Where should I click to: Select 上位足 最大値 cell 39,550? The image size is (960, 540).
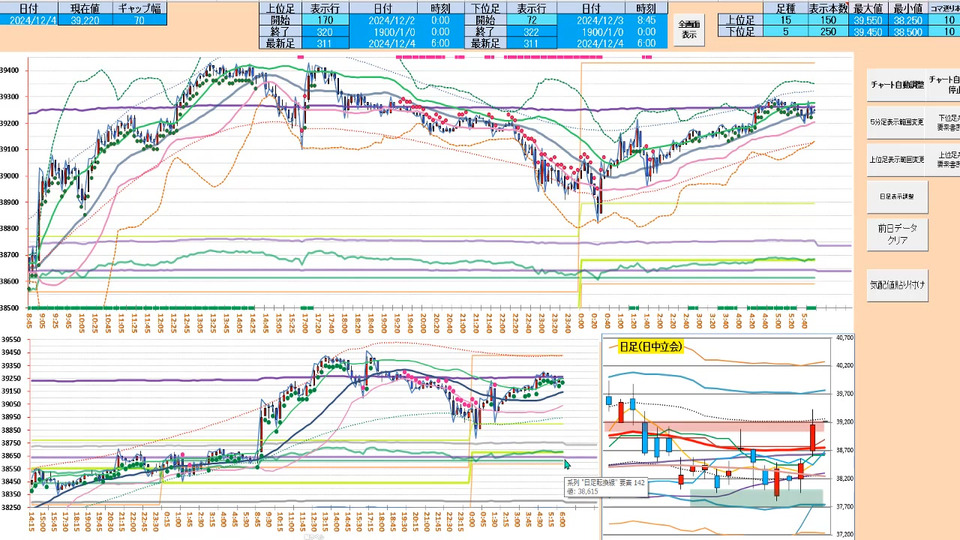tap(868, 20)
